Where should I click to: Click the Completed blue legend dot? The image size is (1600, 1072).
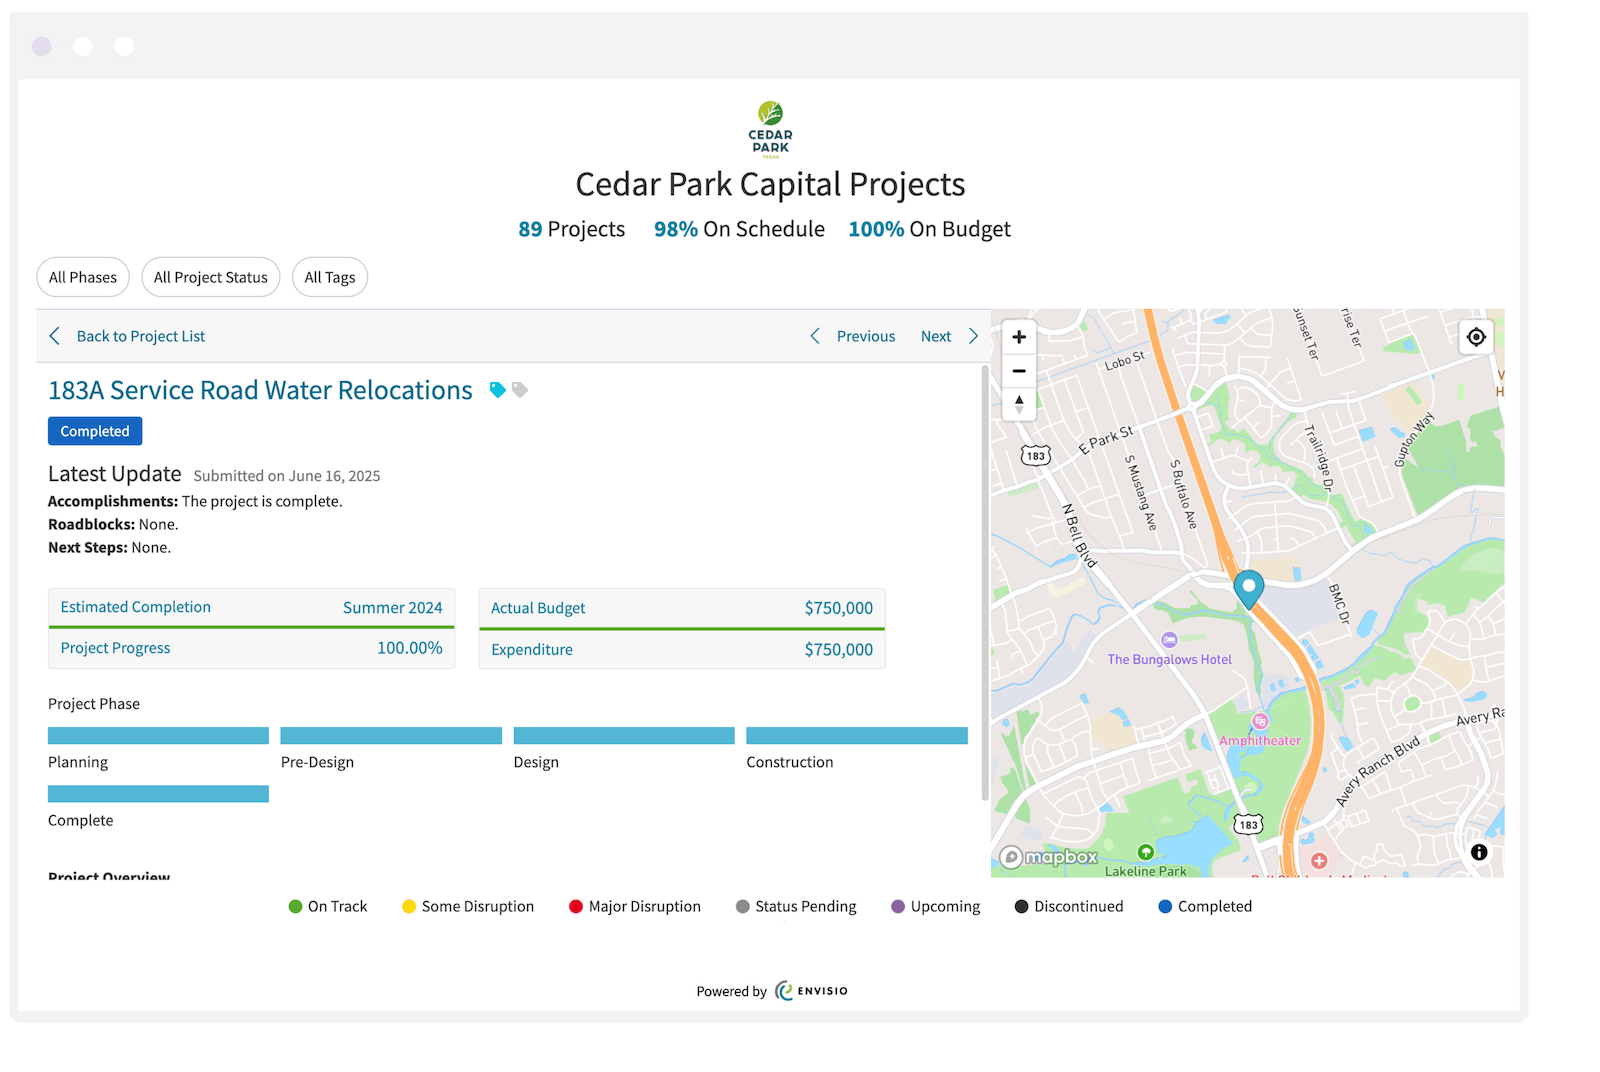pyautogui.click(x=1165, y=906)
